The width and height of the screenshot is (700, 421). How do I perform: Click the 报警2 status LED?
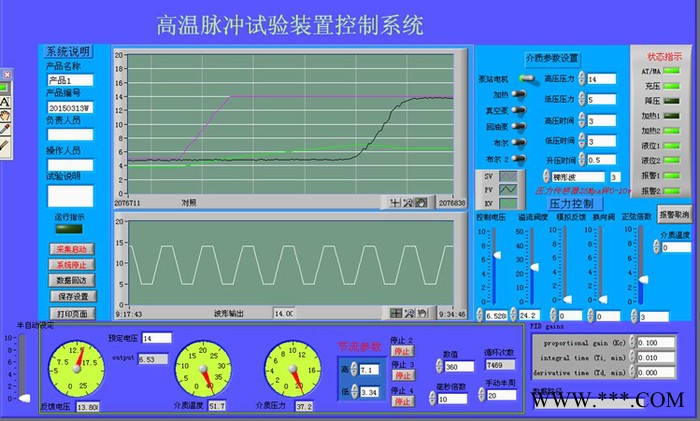pos(671,191)
